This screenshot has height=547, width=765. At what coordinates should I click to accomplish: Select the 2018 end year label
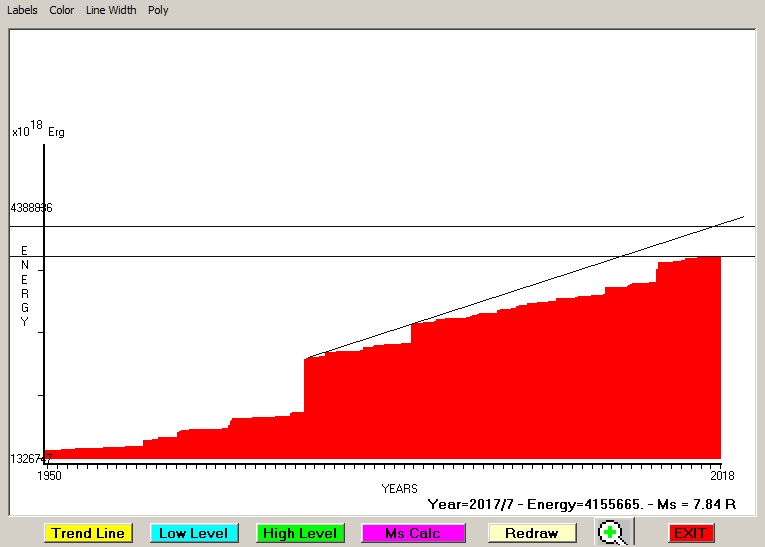(x=723, y=474)
